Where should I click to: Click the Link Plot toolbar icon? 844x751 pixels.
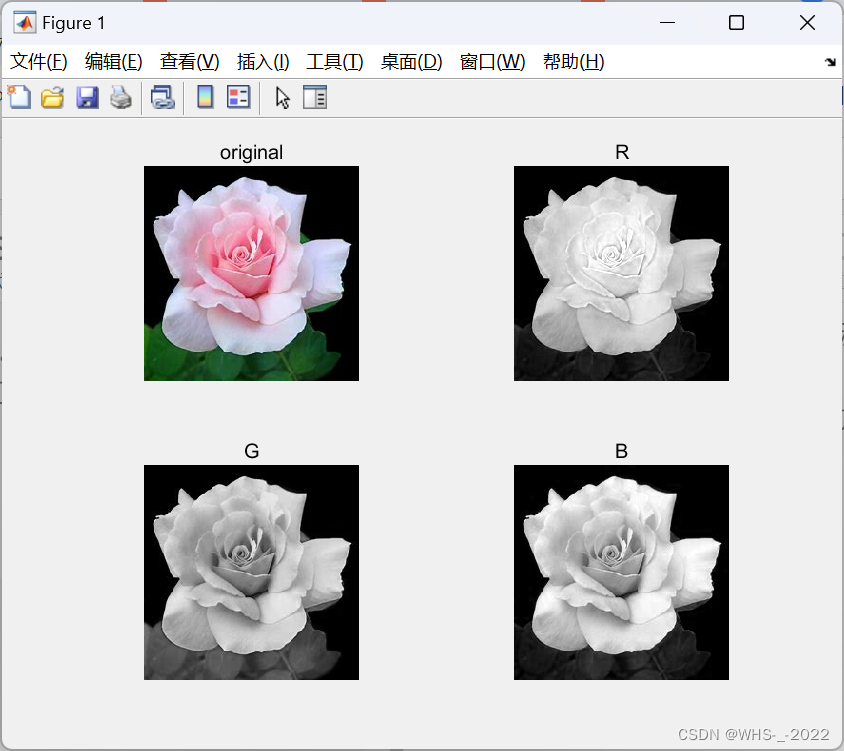[x=163, y=98]
